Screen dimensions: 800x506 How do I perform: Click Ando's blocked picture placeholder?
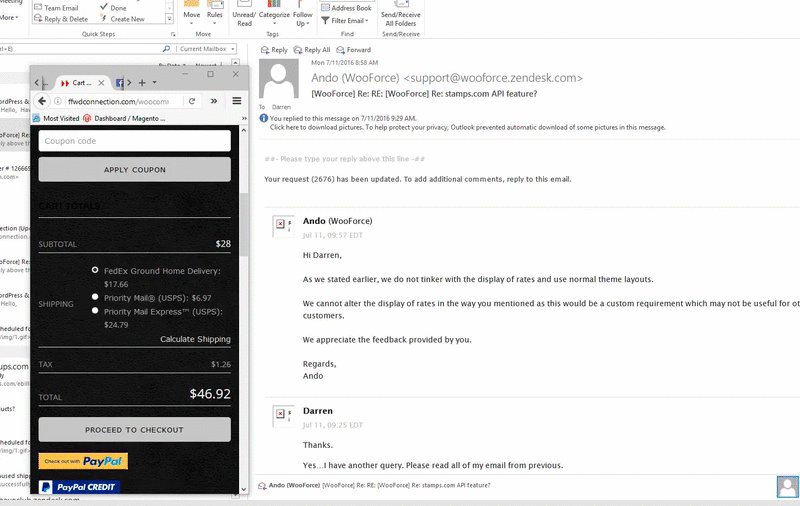click(283, 226)
